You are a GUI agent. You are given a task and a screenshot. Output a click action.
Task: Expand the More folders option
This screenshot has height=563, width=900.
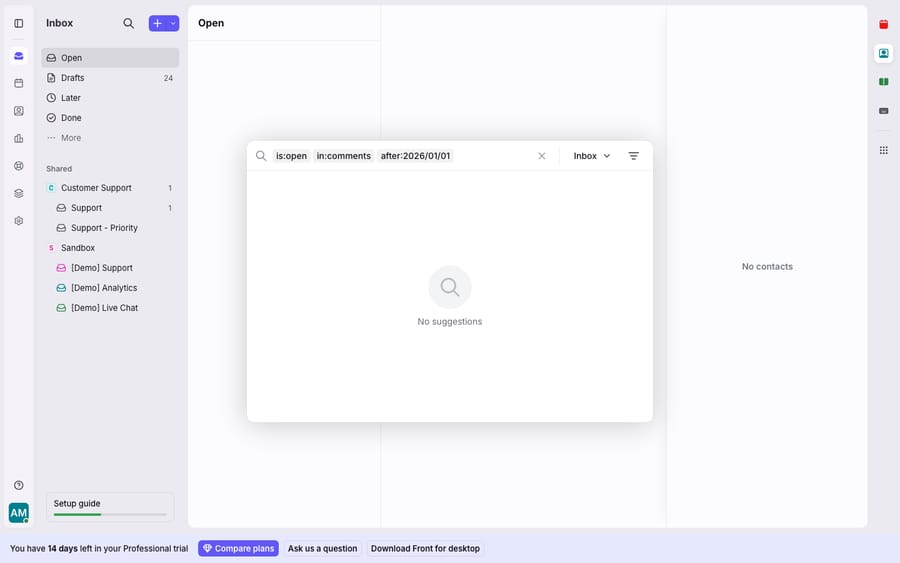[110, 138]
